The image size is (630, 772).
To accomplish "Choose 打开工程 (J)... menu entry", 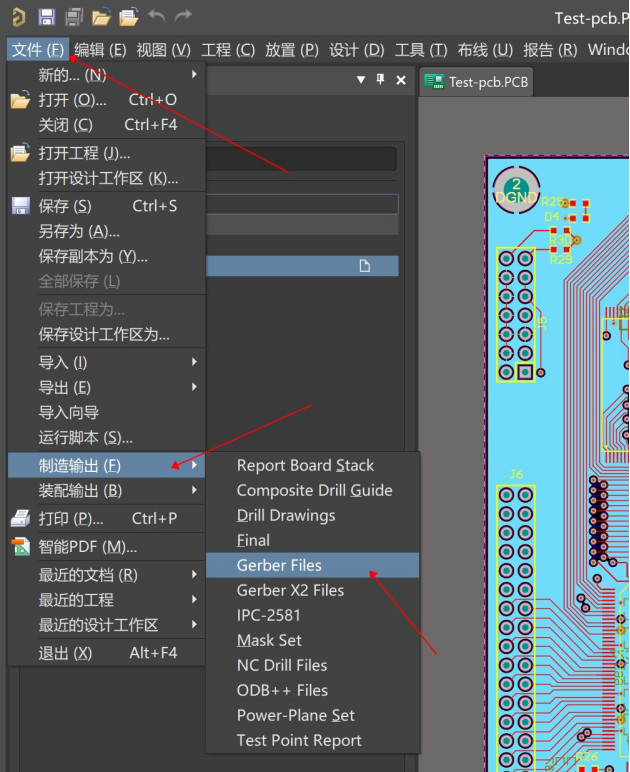I will click(106, 154).
